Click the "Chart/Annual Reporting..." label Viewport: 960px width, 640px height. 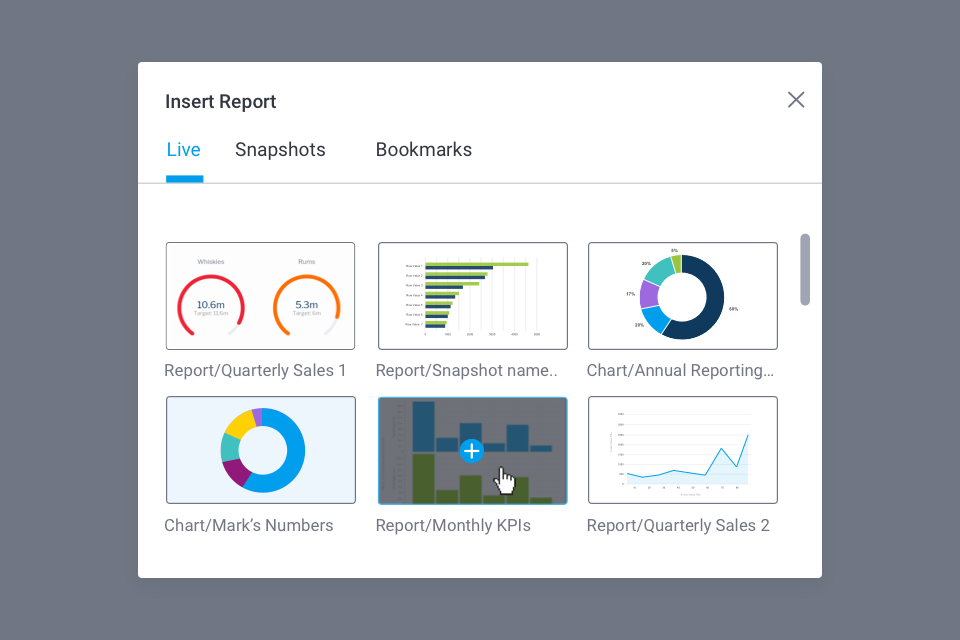[680, 371]
